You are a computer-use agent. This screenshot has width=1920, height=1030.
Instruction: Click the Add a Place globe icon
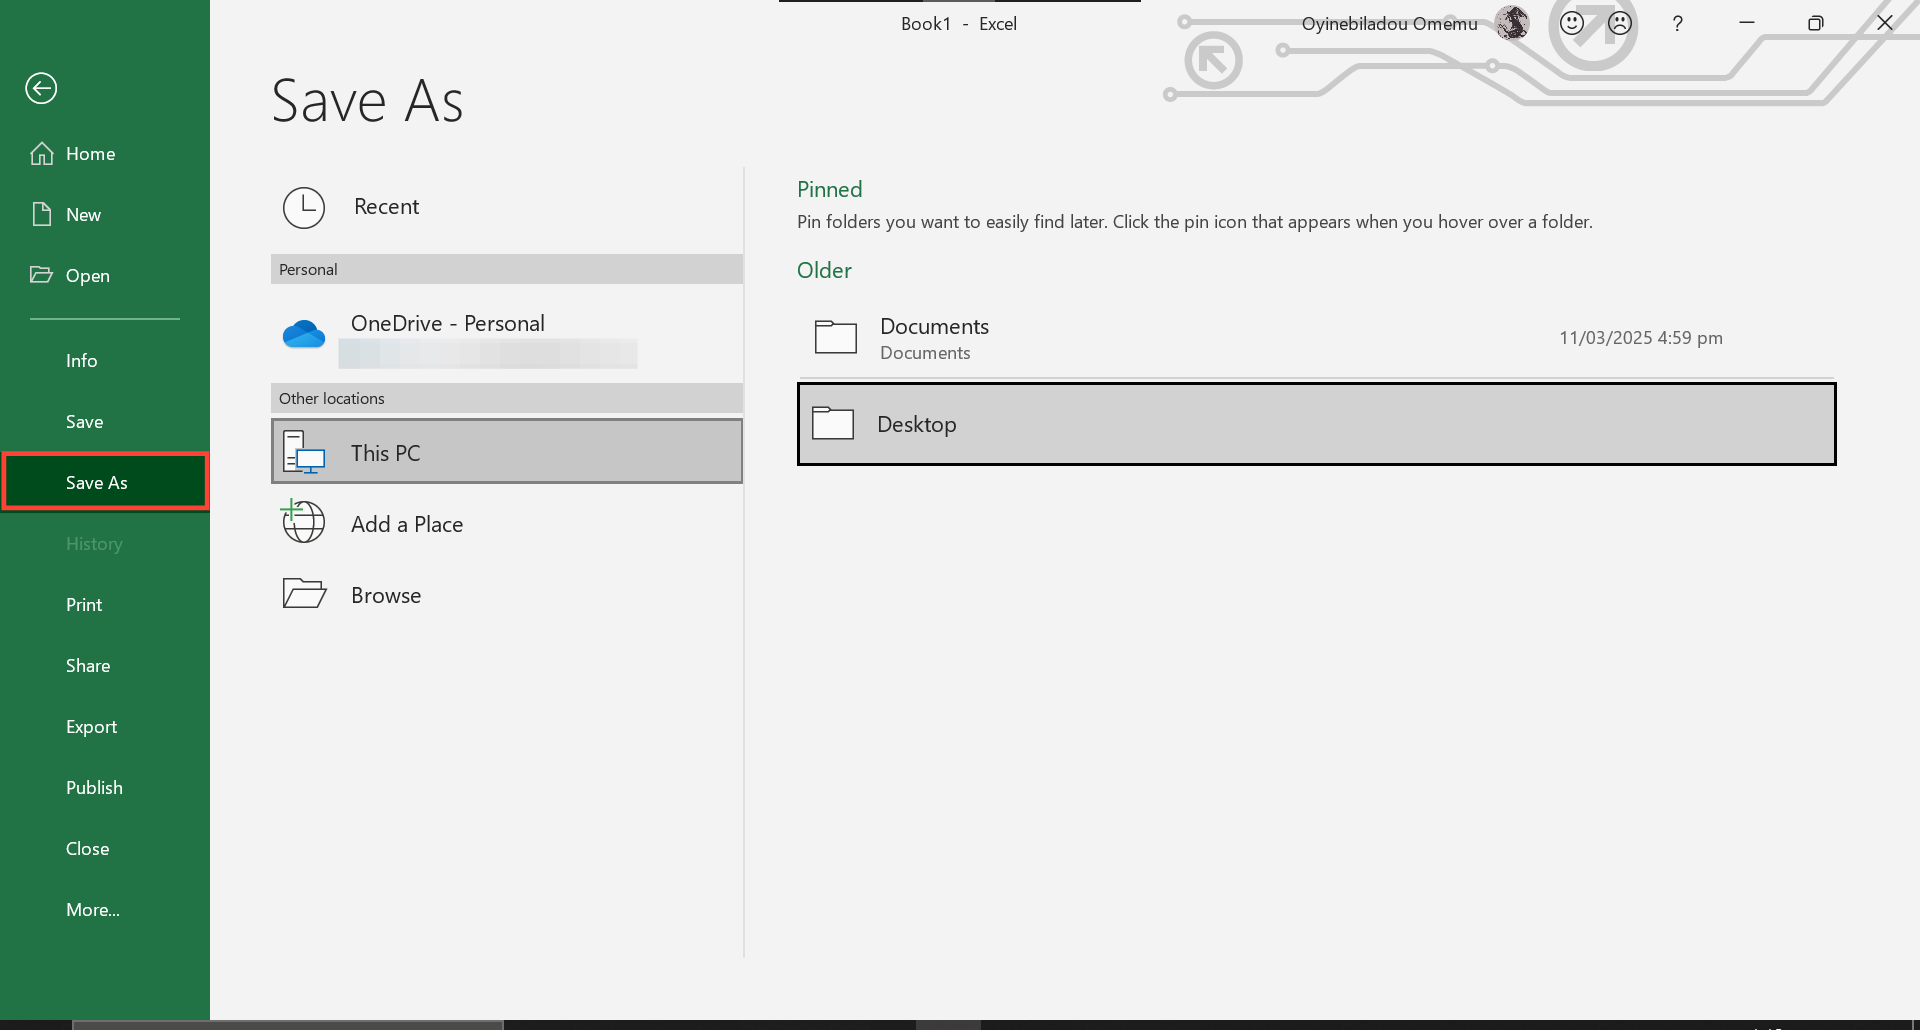click(304, 523)
